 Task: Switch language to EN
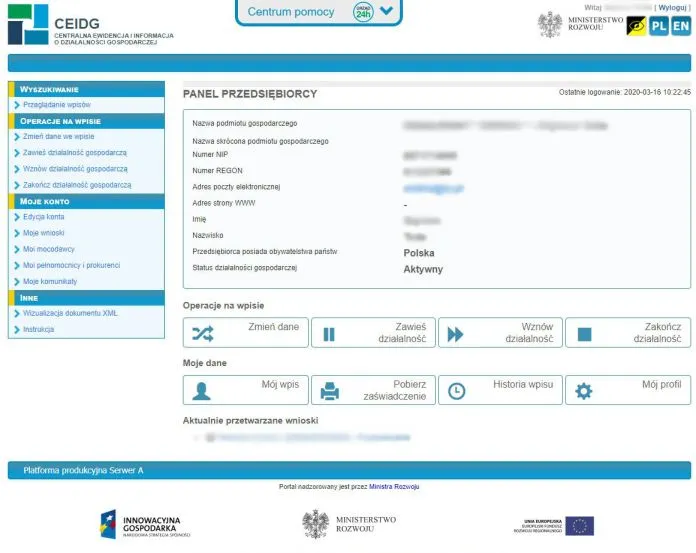click(x=680, y=26)
